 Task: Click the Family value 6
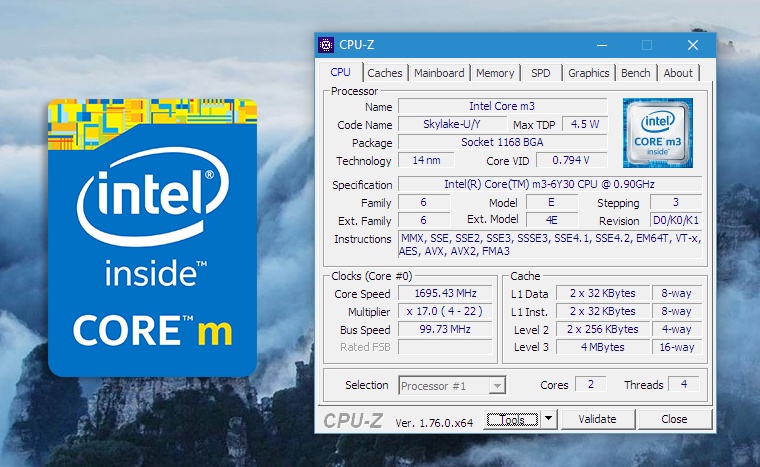tap(424, 202)
